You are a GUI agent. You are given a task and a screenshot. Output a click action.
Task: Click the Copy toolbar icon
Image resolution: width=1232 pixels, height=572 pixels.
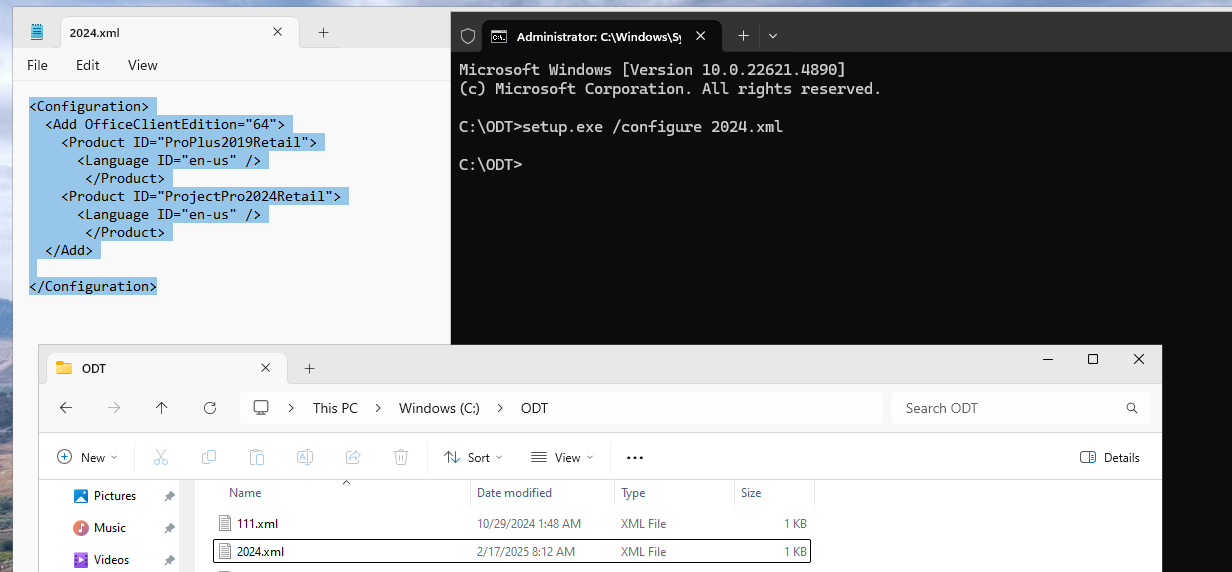coord(209,457)
